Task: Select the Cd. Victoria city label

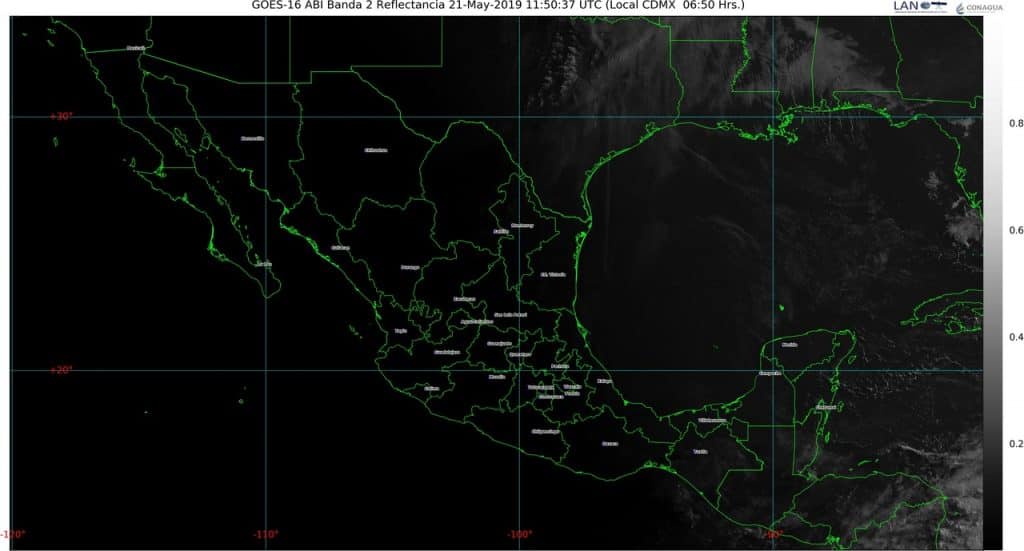Action: [552, 274]
